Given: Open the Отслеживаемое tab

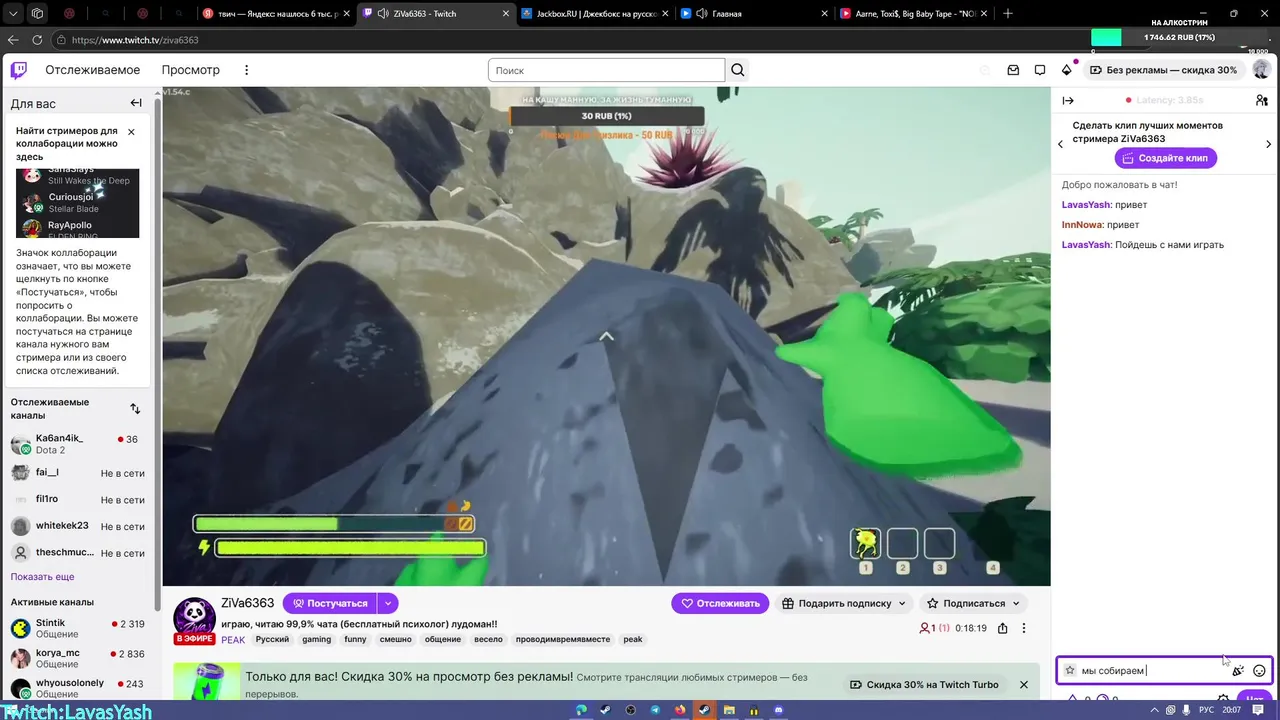Looking at the screenshot, I should point(92,70).
